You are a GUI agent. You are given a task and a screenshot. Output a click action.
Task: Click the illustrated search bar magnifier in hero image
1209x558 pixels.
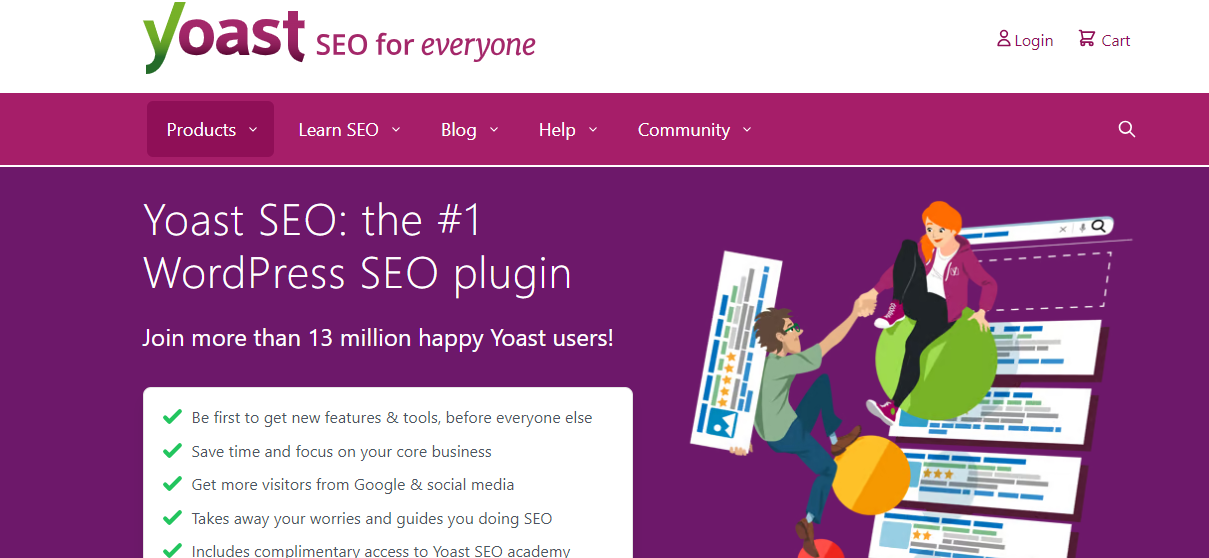tap(1099, 227)
